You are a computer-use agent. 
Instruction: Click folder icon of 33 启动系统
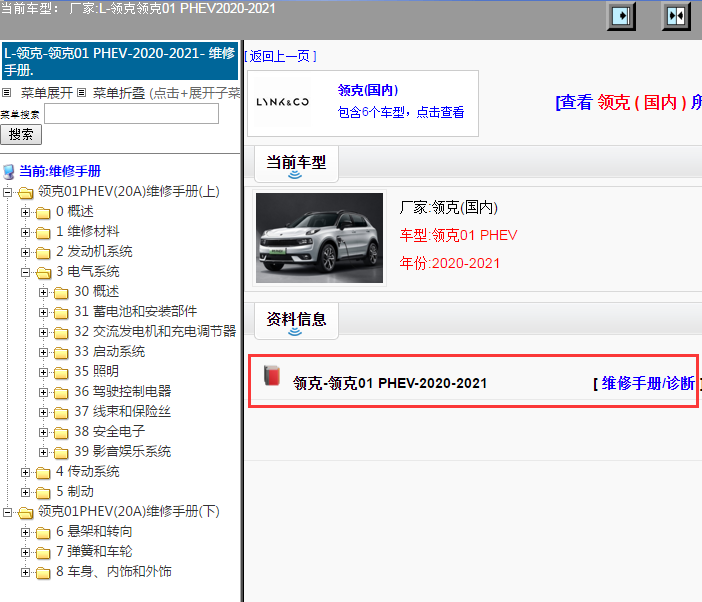click(x=61, y=353)
